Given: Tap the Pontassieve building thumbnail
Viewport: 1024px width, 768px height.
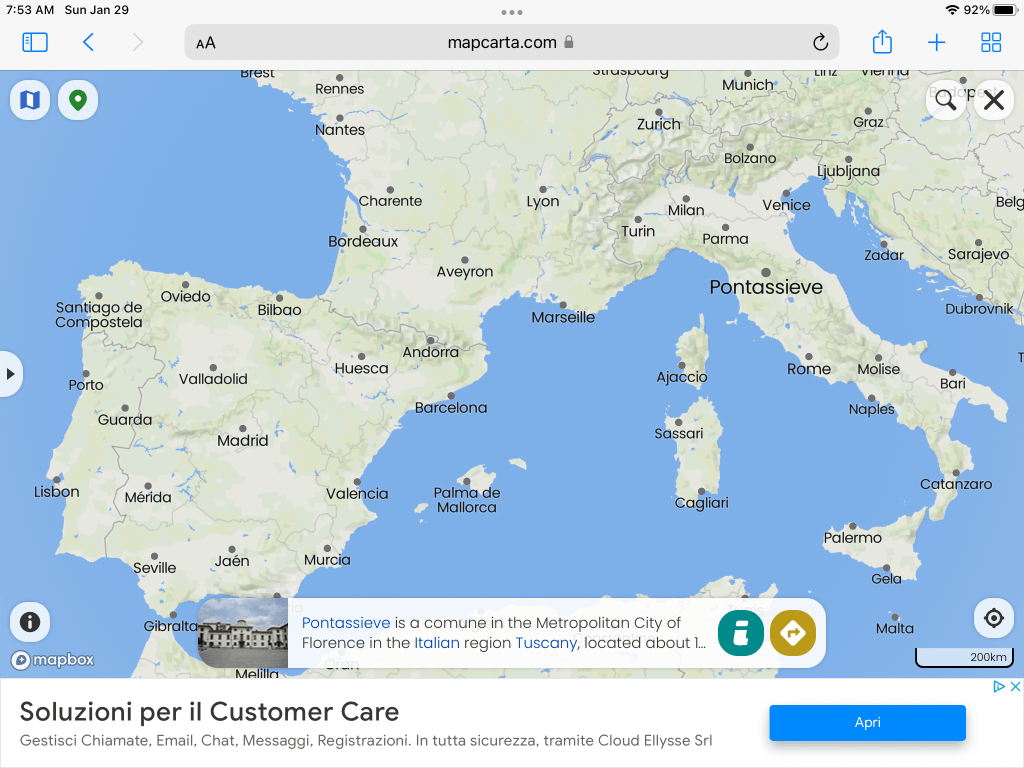Looking at the screenshot, I should [243, 633].
